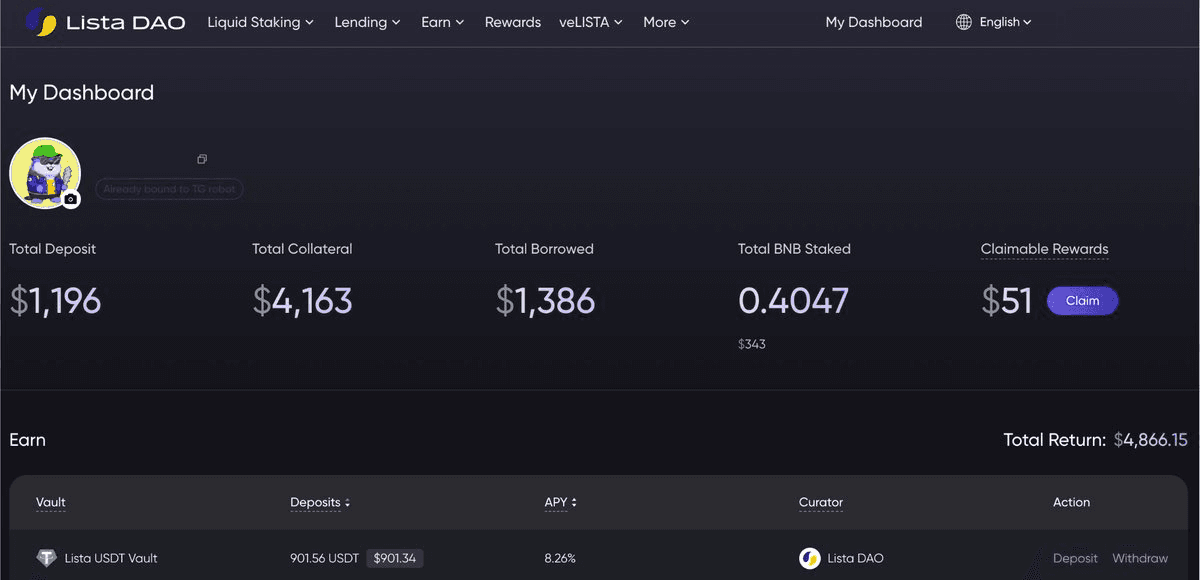Click the profile avatar image
The height and width of the screenshot is (580, 1200).
45,173
